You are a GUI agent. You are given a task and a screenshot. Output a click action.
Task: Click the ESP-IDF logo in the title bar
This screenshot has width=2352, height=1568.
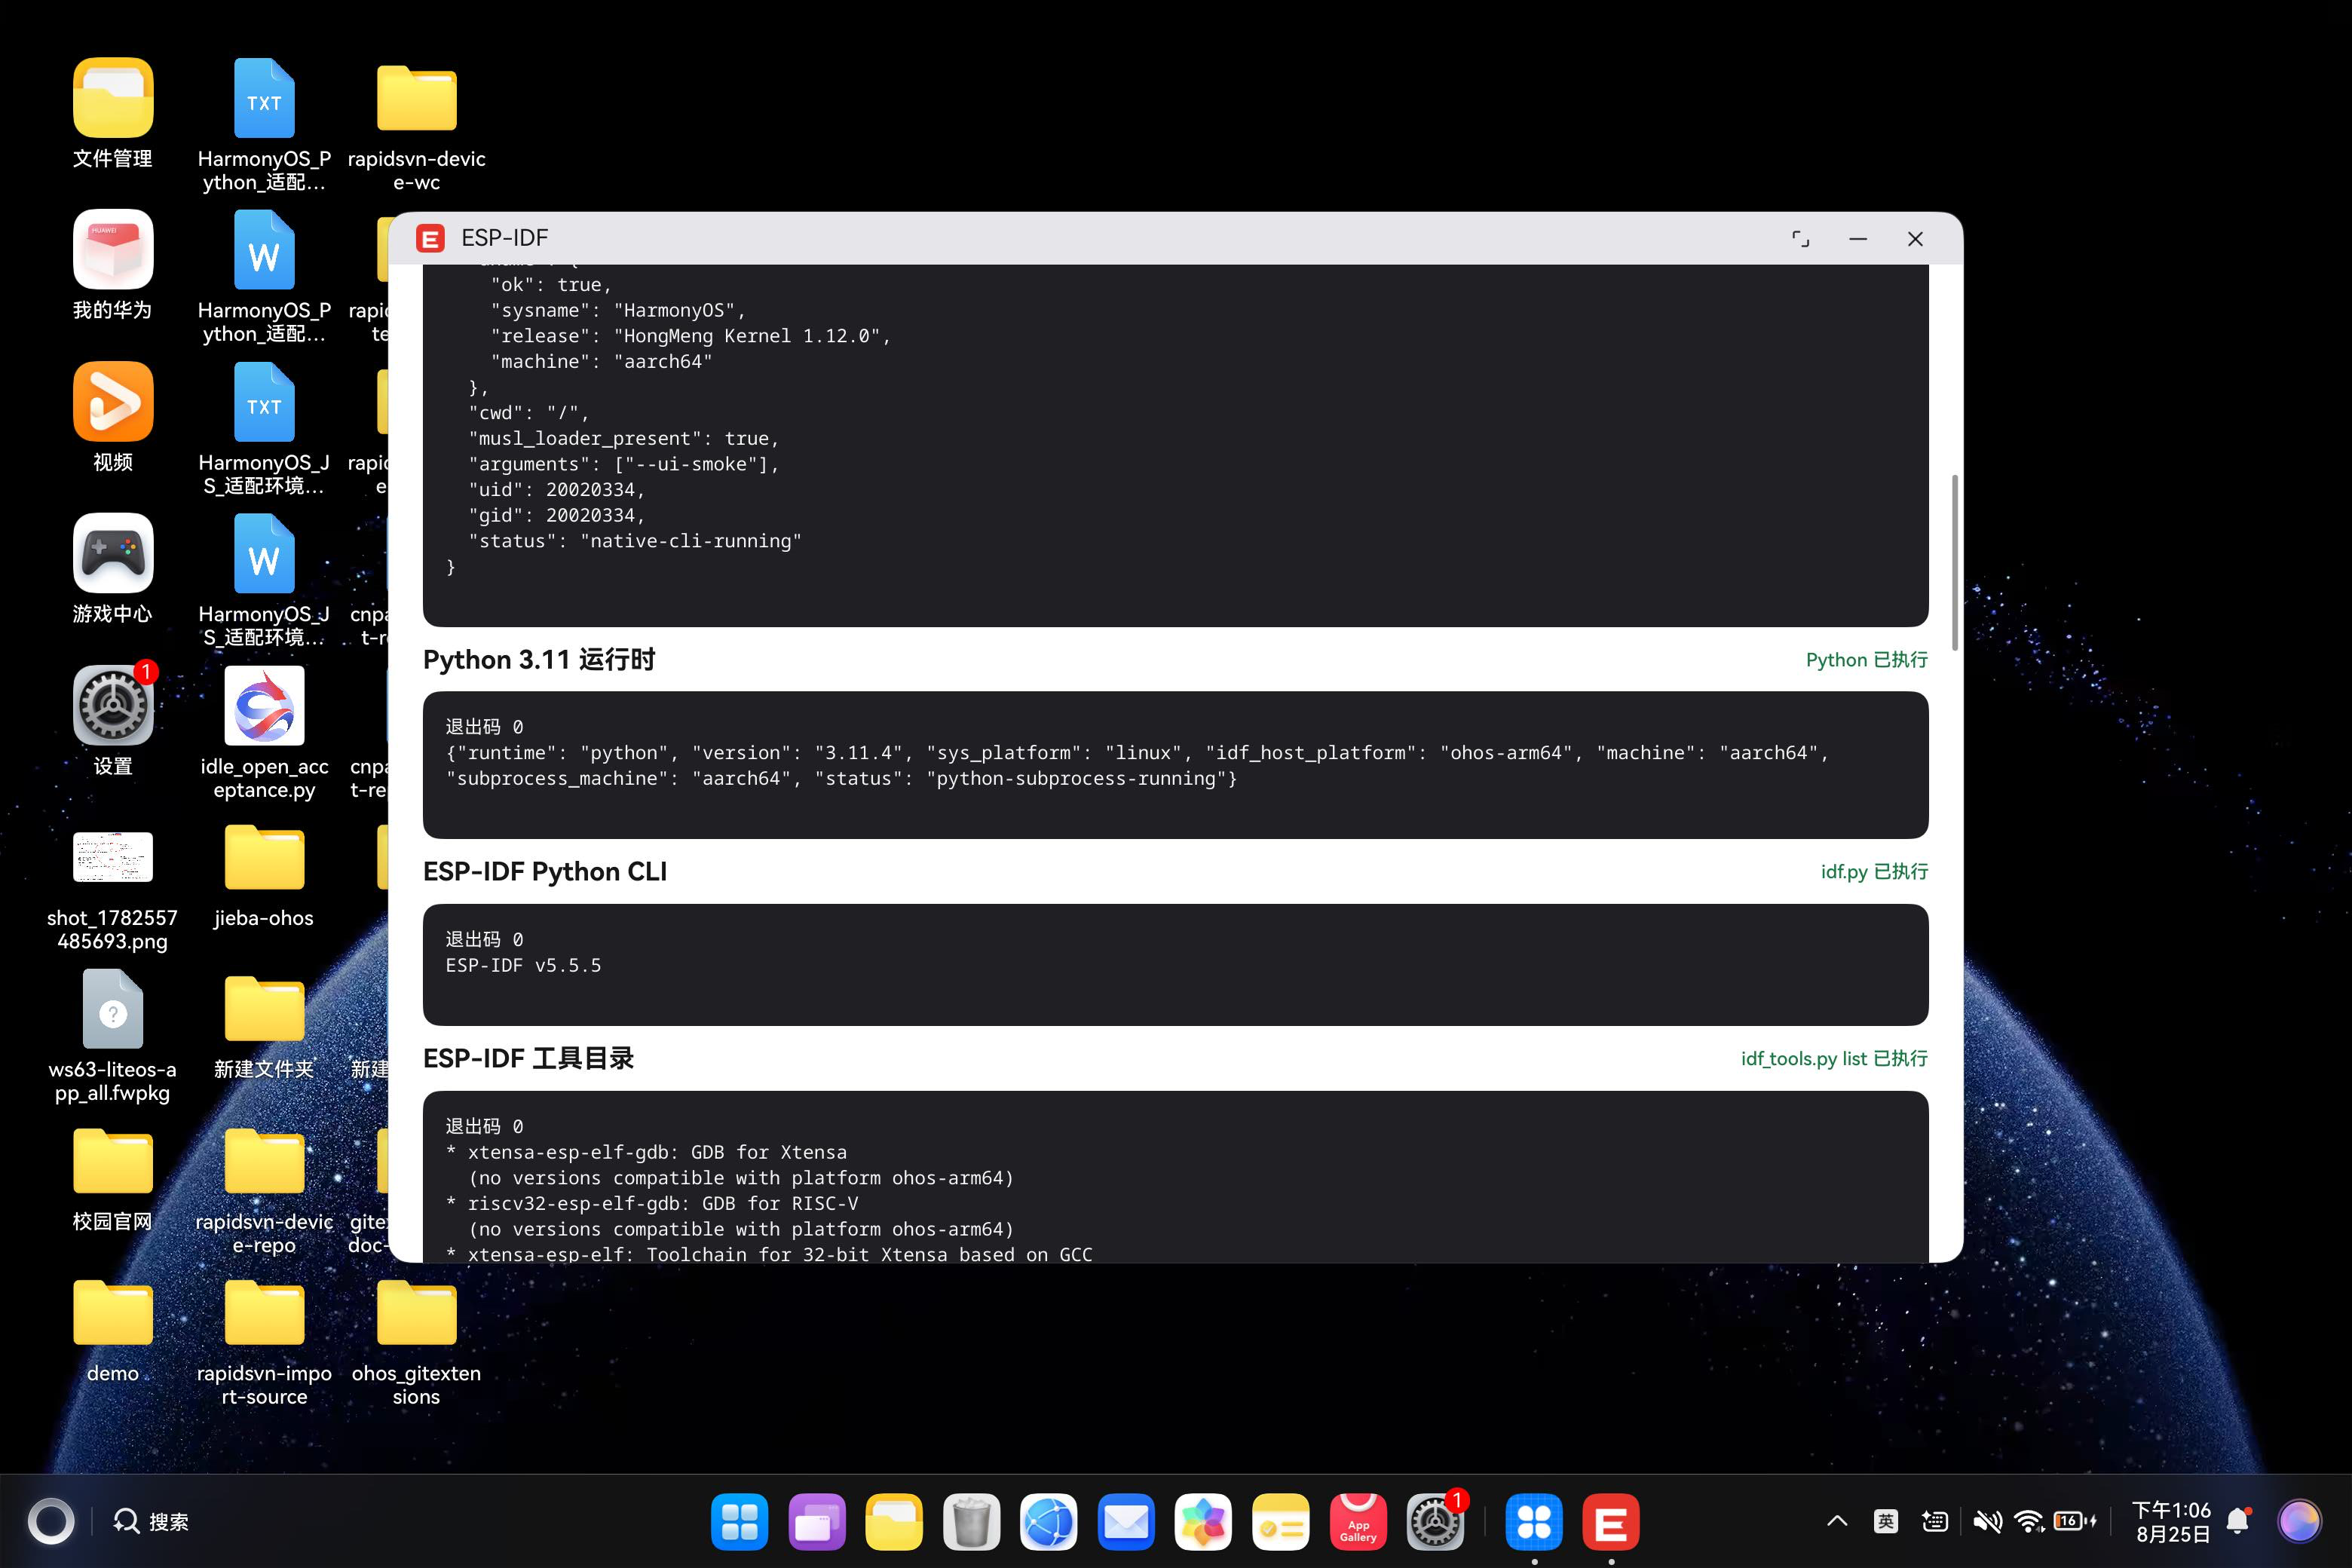430,238
